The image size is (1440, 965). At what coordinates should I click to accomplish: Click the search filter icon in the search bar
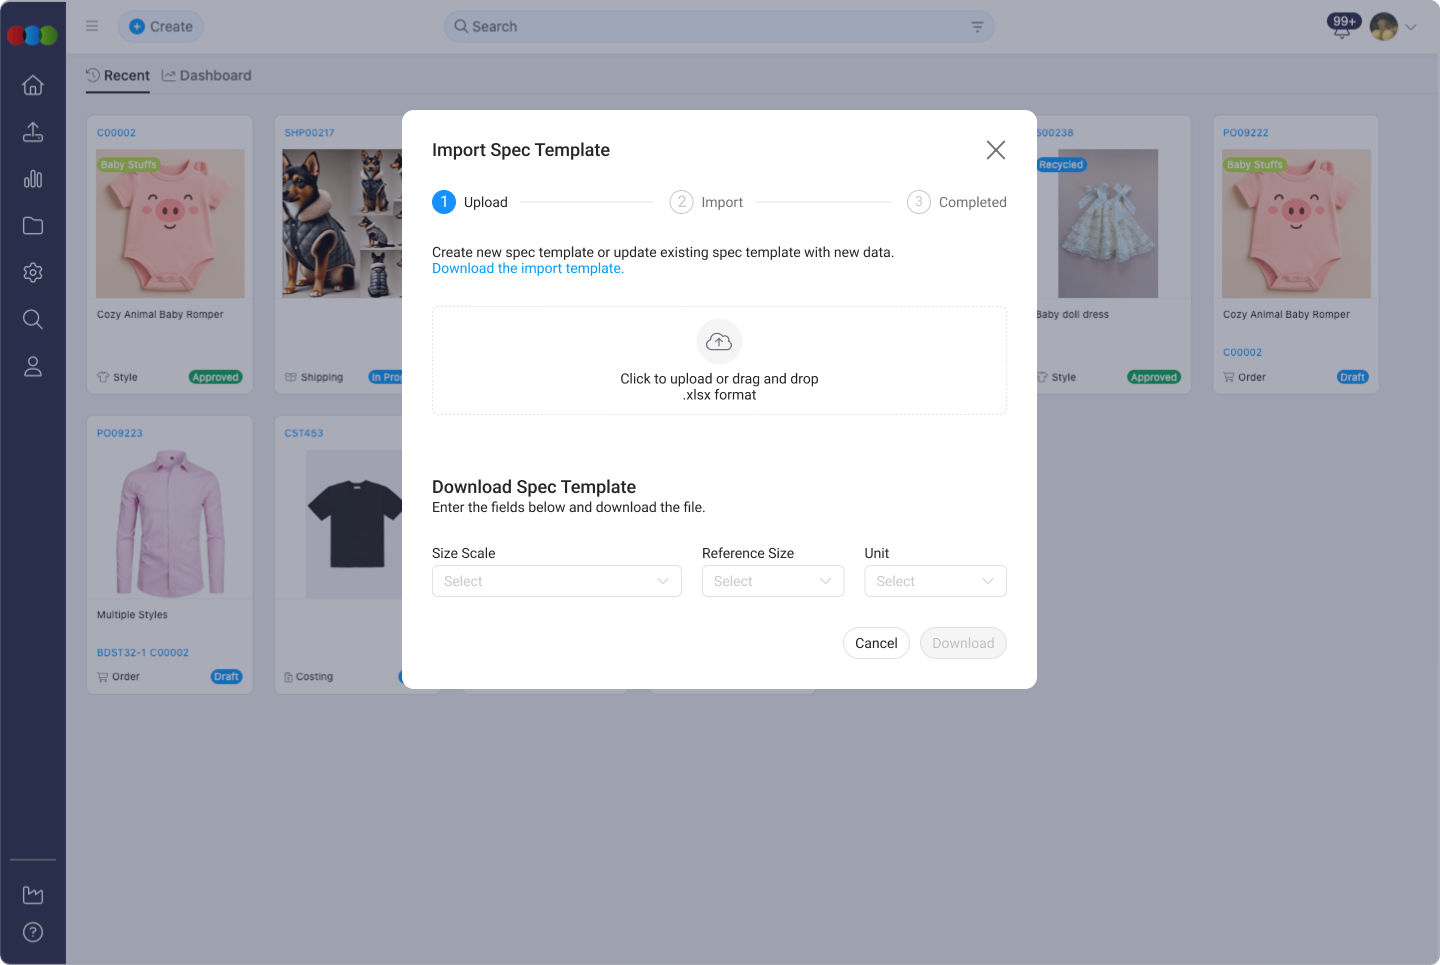point(977,27)
